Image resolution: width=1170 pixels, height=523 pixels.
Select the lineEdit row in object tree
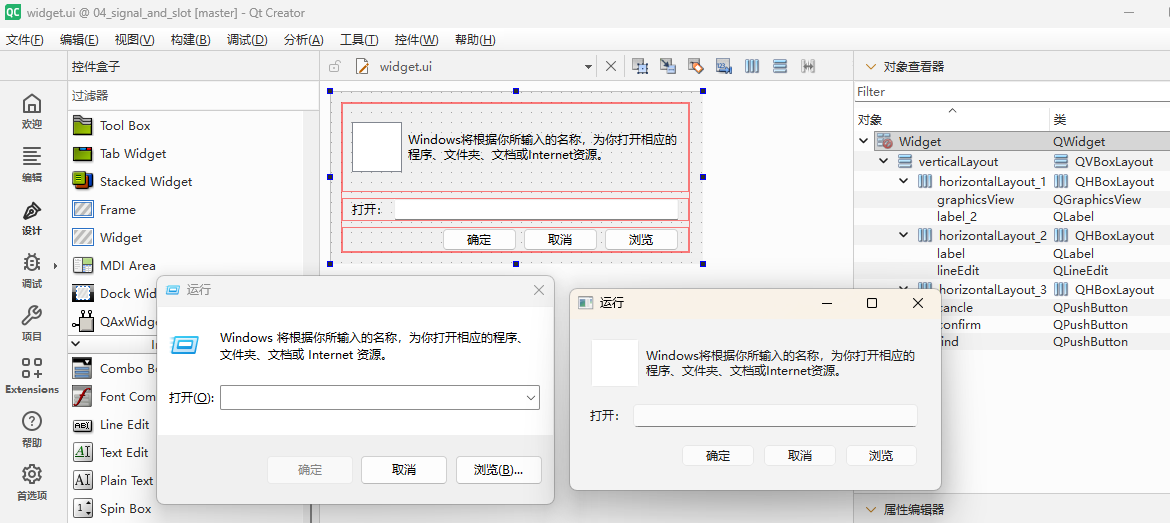[1012, 271]
